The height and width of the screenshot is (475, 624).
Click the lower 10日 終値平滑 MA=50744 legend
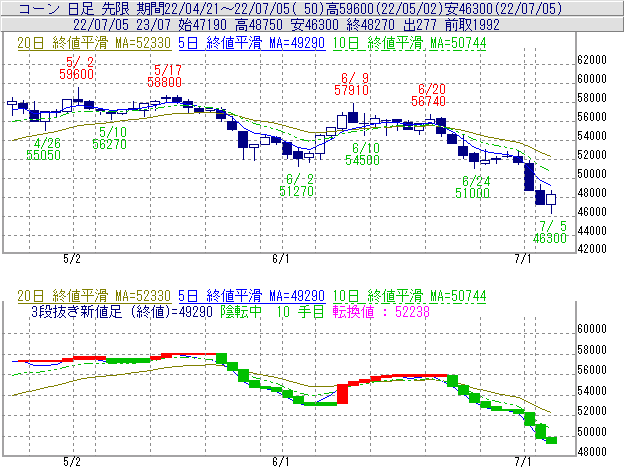coord(410,296)
